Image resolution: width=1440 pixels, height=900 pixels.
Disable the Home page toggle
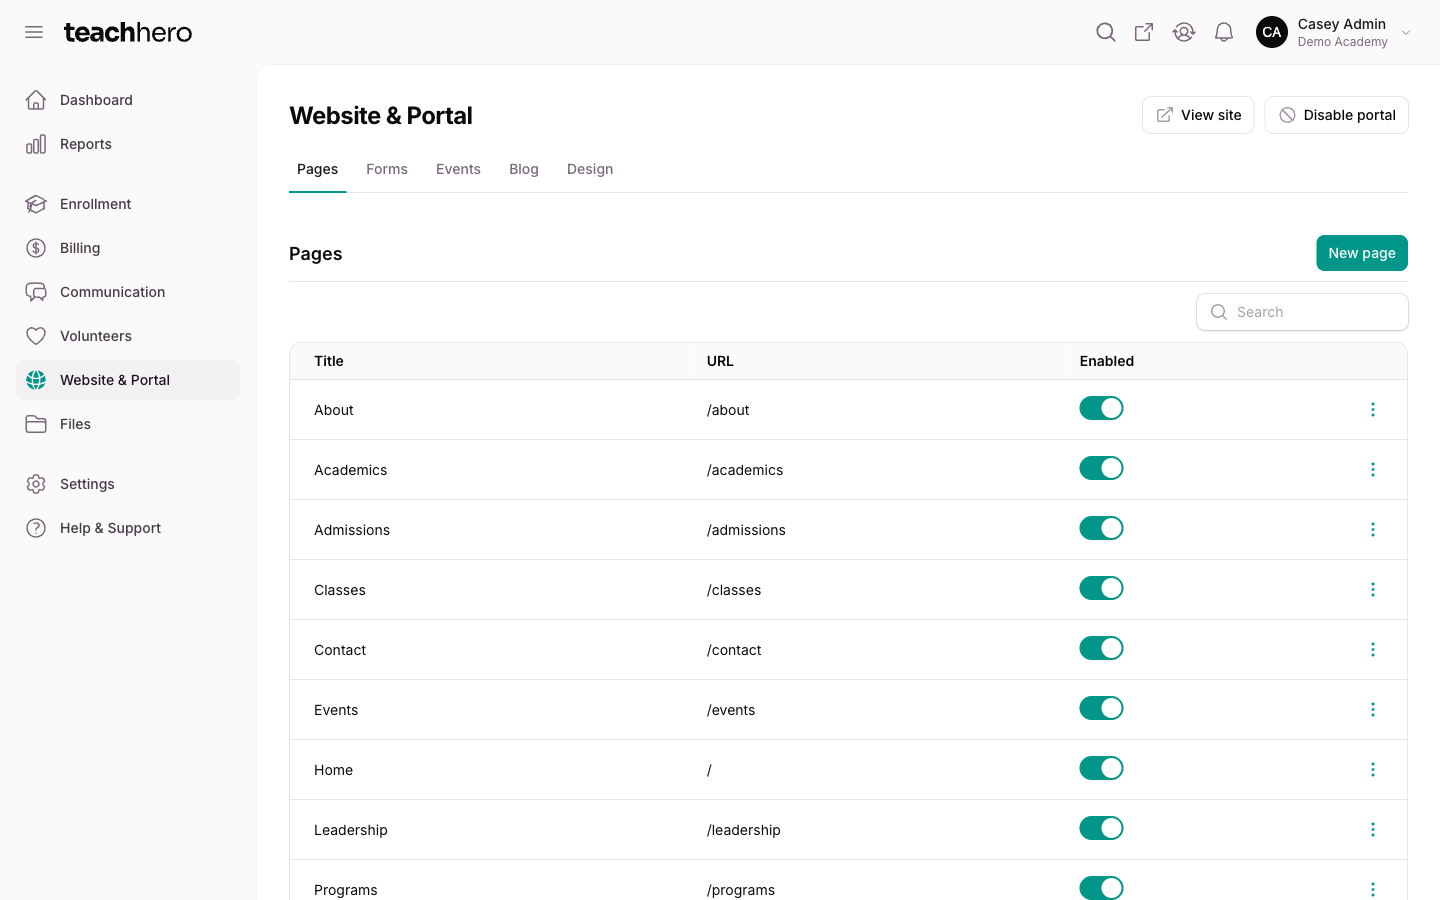point(1101,768)
